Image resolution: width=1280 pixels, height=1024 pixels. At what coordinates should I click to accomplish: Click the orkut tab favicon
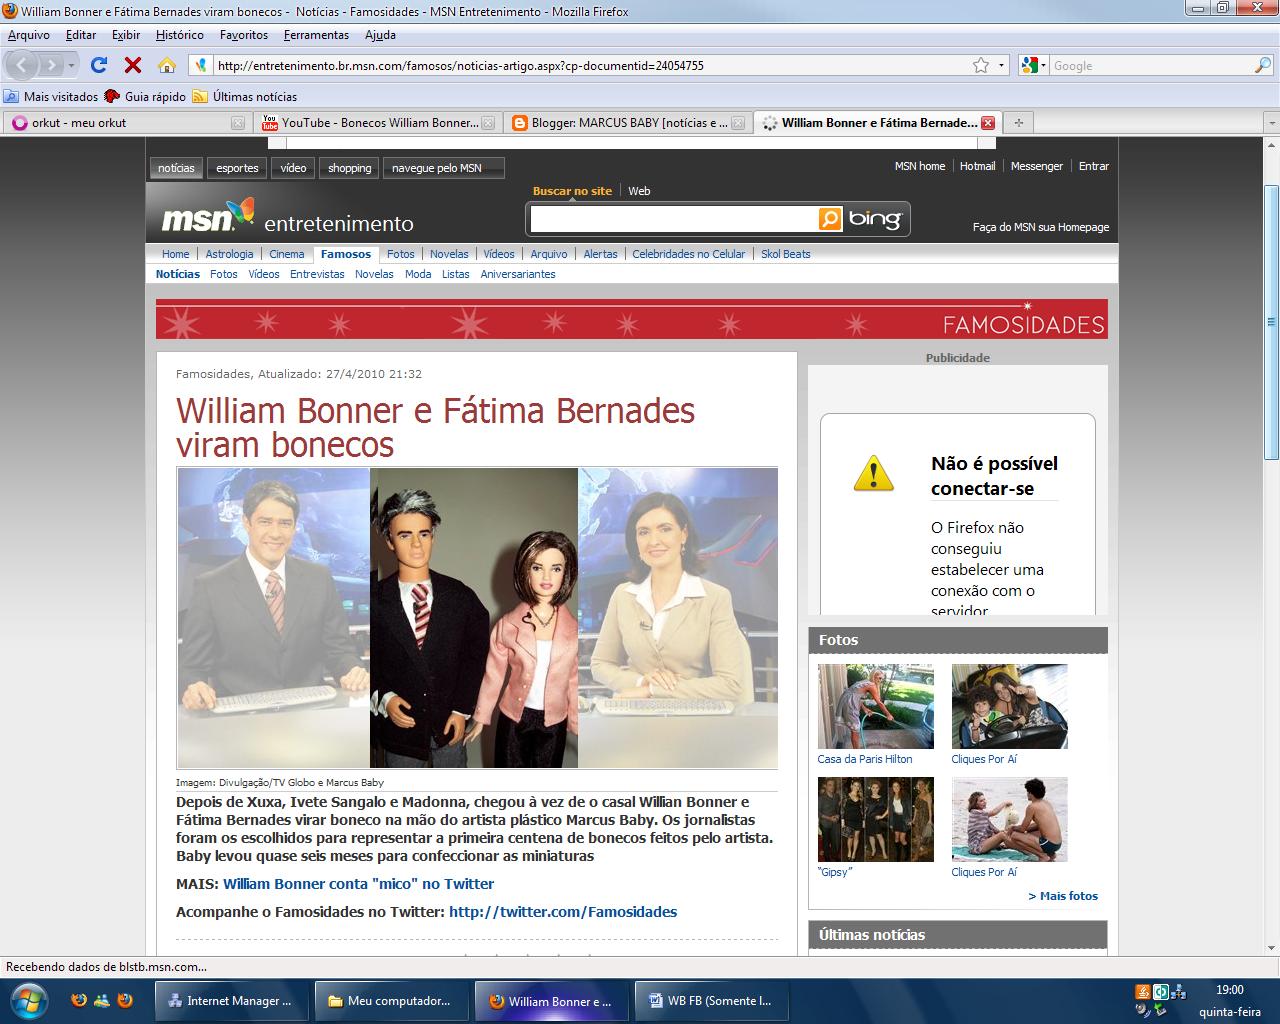click(x=20, y=122)
